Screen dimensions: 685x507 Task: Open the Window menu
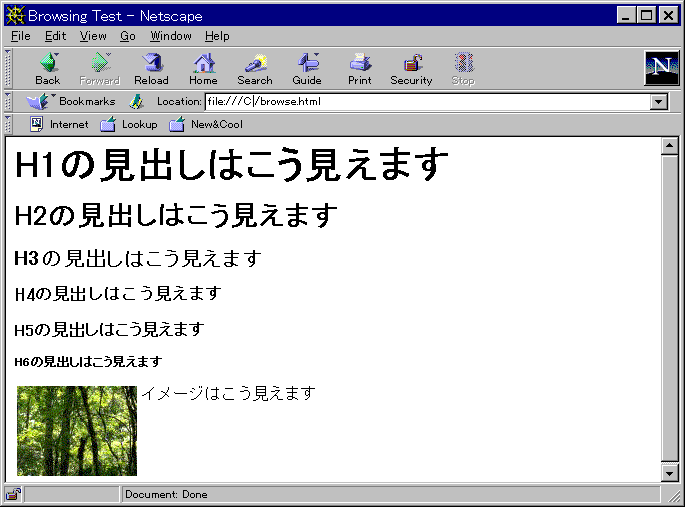(x=171, y=36)
